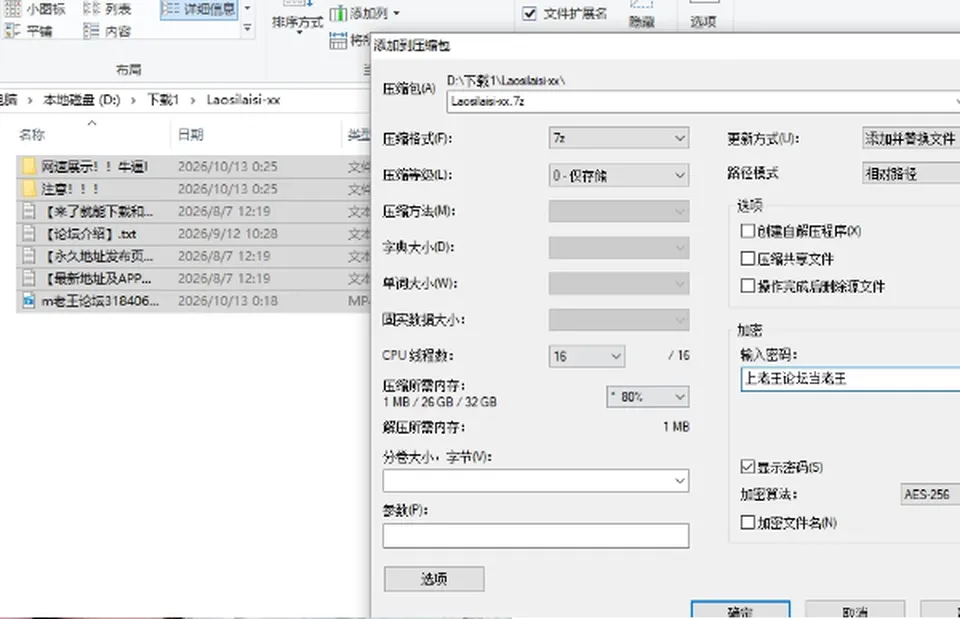This screenshot has width=960, height=619.
Task: Choose the 详细信息 details layout
Action: [x=198, y=9]
